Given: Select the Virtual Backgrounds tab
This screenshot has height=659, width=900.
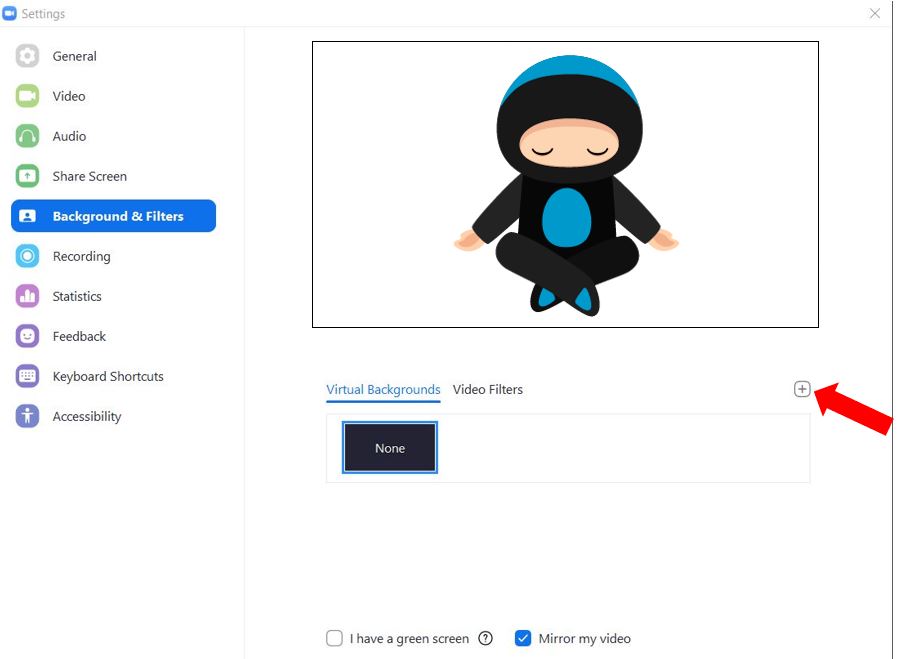Looking at the screenshot, I should (383, 390).
